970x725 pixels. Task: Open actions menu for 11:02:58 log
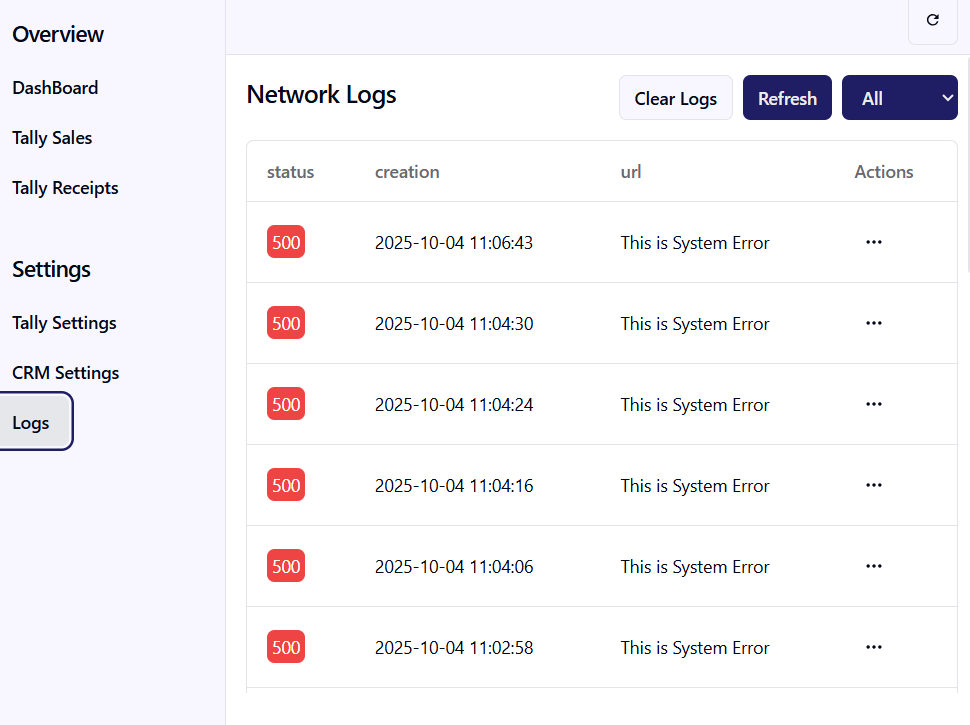pos(873,647)
